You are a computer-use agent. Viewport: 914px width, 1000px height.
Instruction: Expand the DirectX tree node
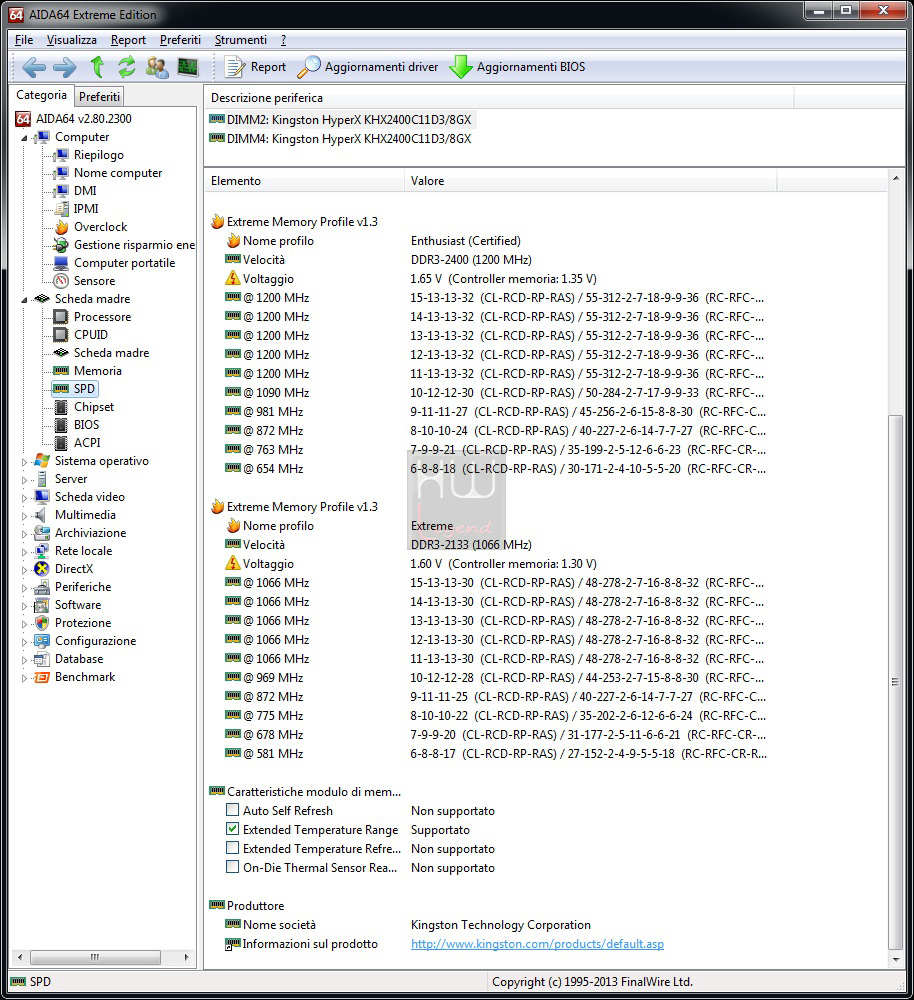[24, 569]
